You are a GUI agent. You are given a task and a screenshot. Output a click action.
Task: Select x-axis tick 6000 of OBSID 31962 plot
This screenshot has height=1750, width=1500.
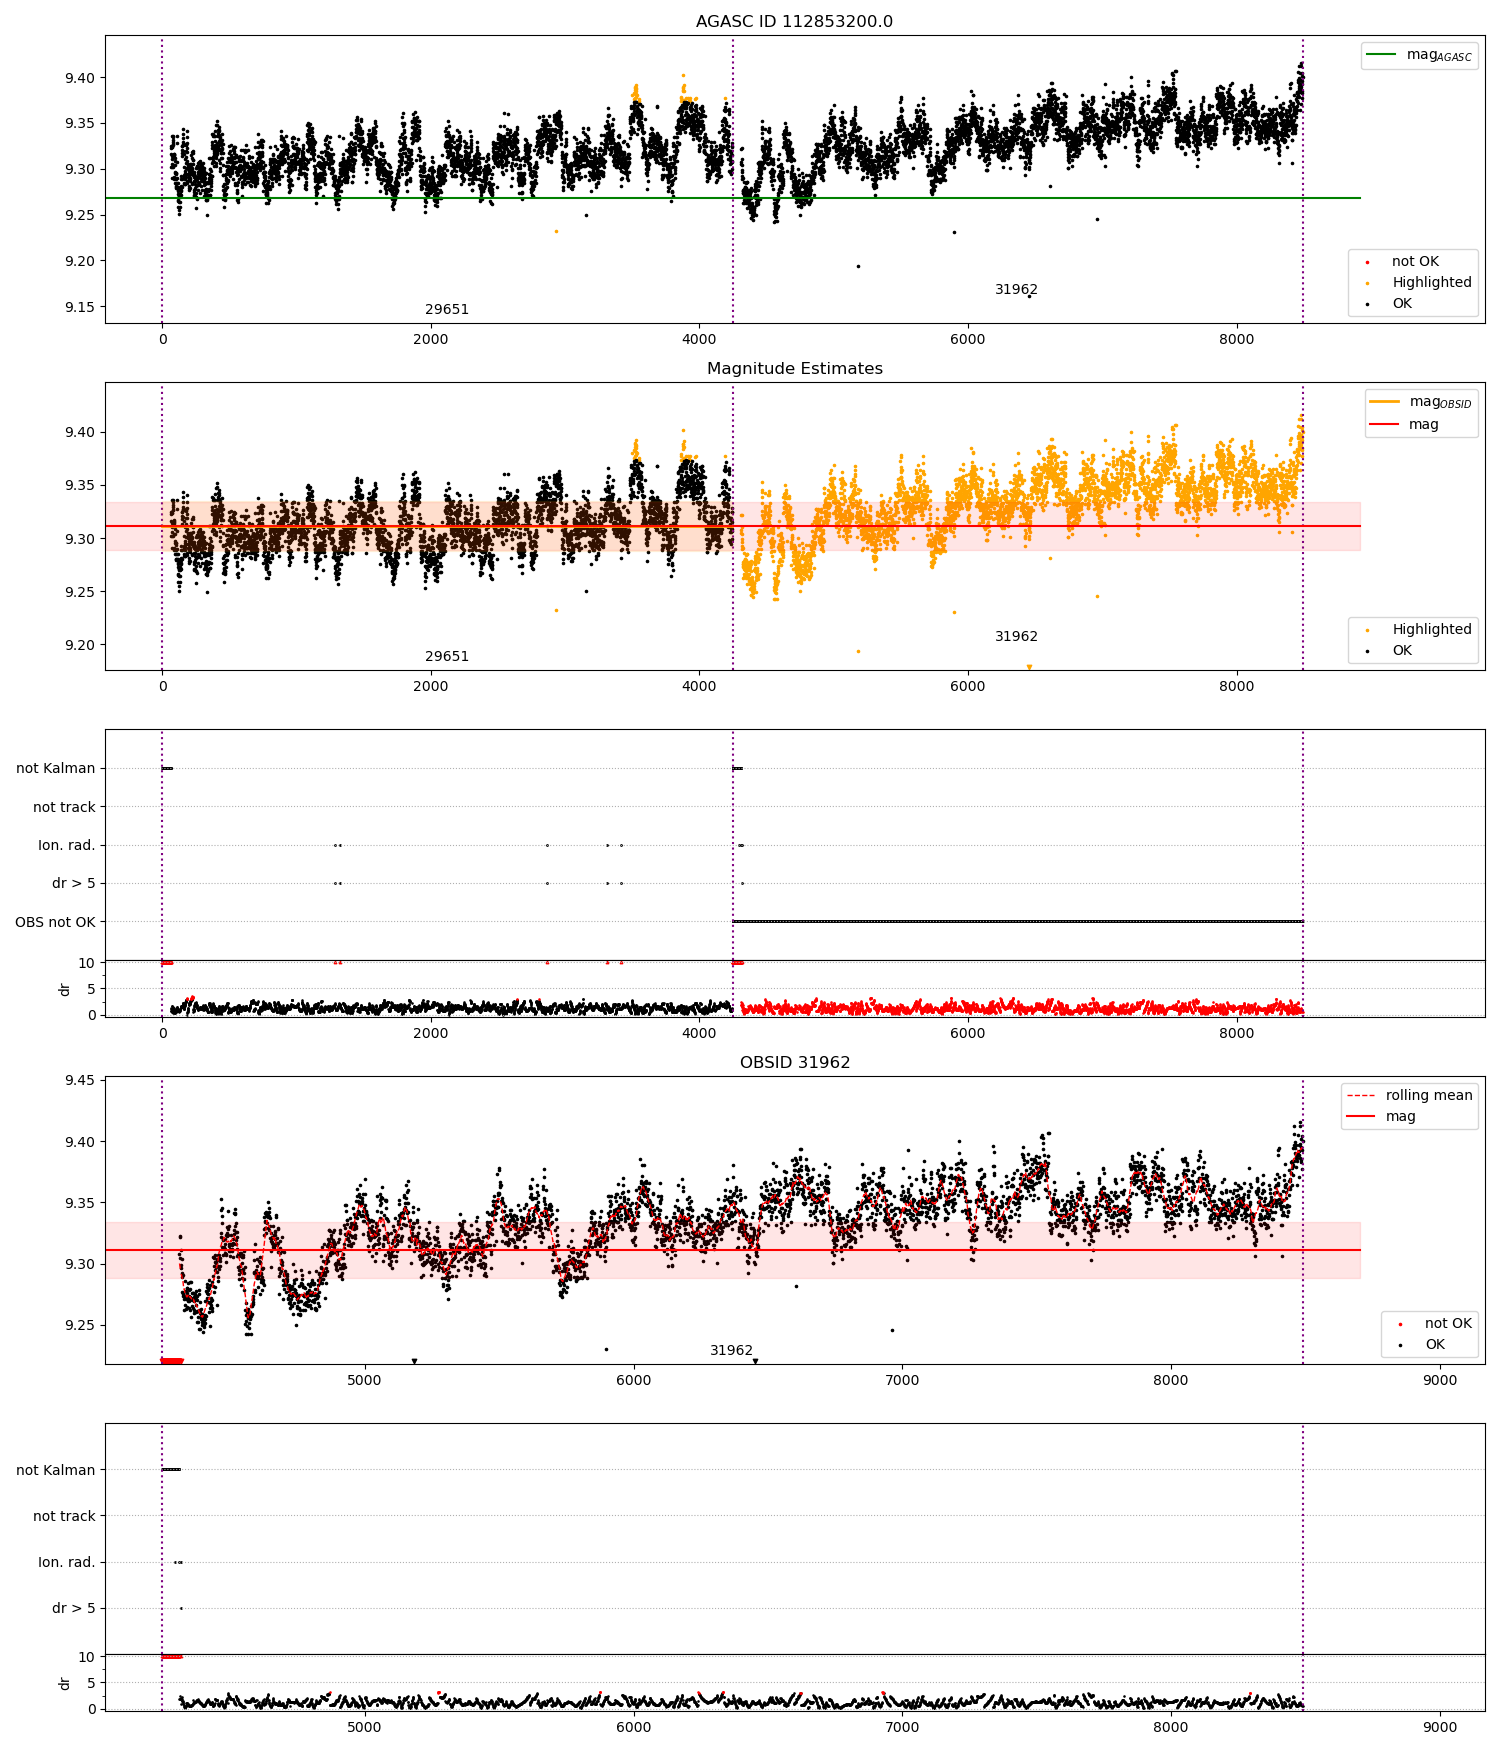click(633, 1381)
